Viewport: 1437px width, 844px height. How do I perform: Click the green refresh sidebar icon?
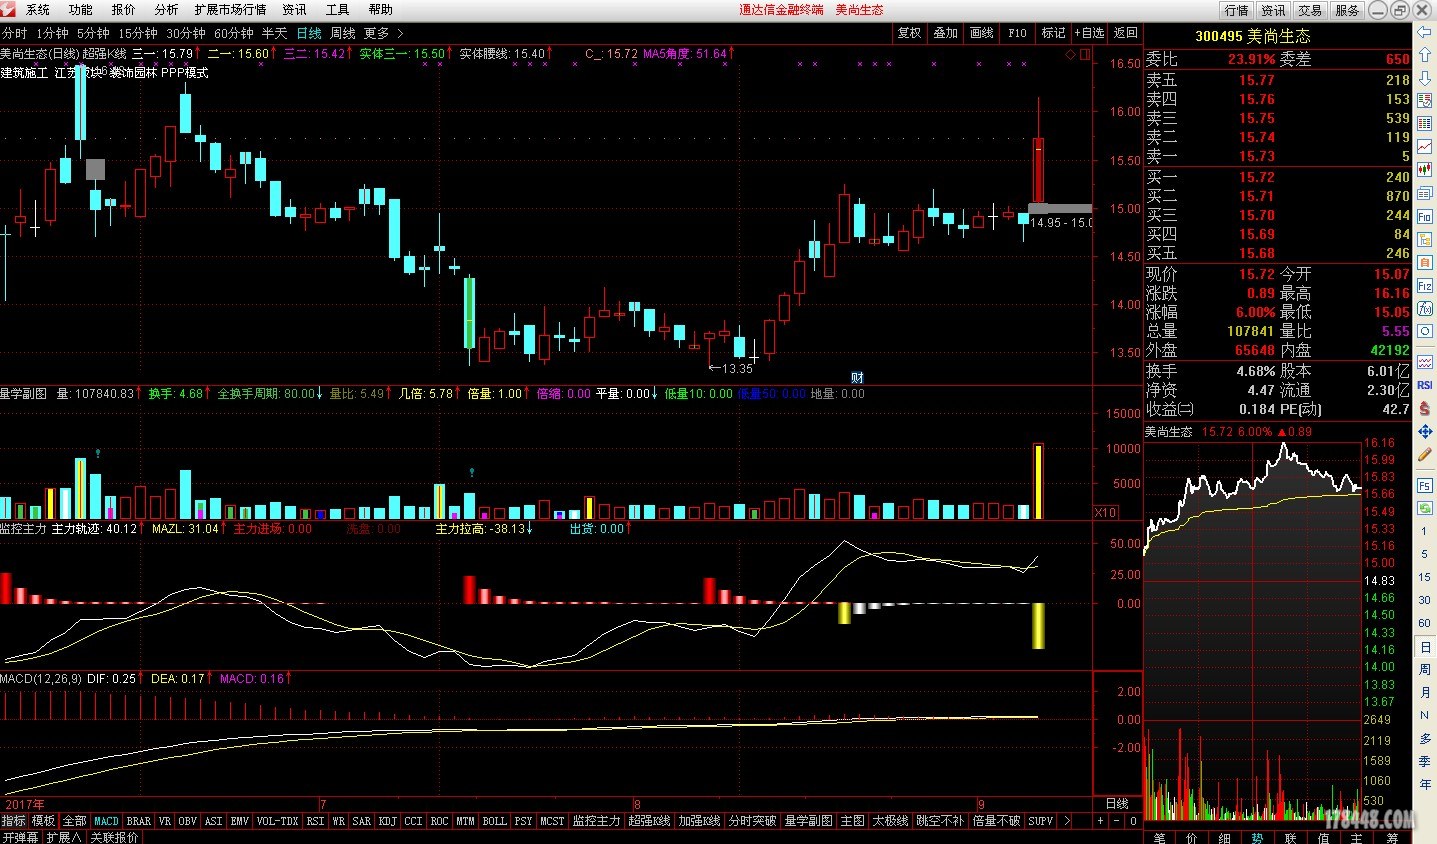[1425, 508]
